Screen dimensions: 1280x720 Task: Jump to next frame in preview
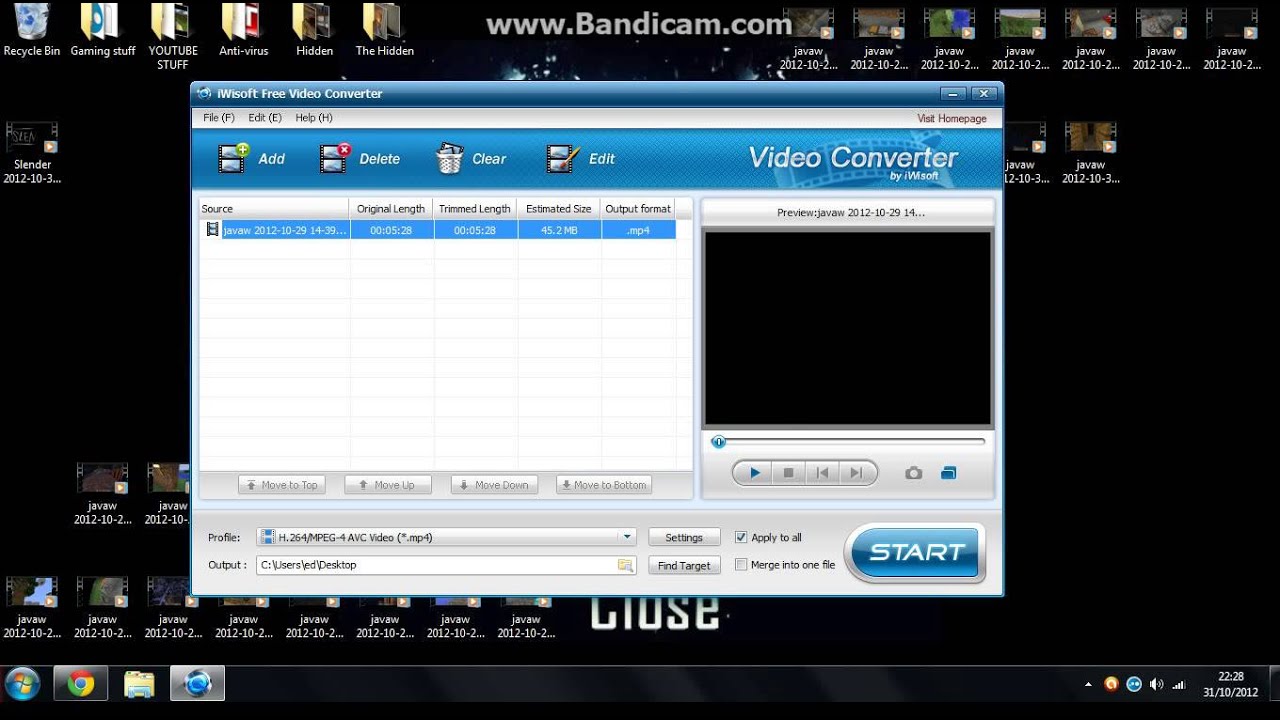pos(855,473)
